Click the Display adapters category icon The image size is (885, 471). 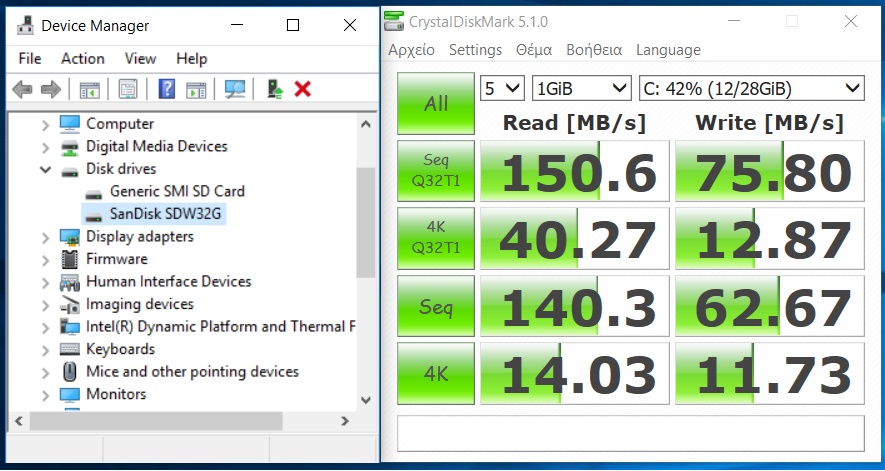[69, 237]
